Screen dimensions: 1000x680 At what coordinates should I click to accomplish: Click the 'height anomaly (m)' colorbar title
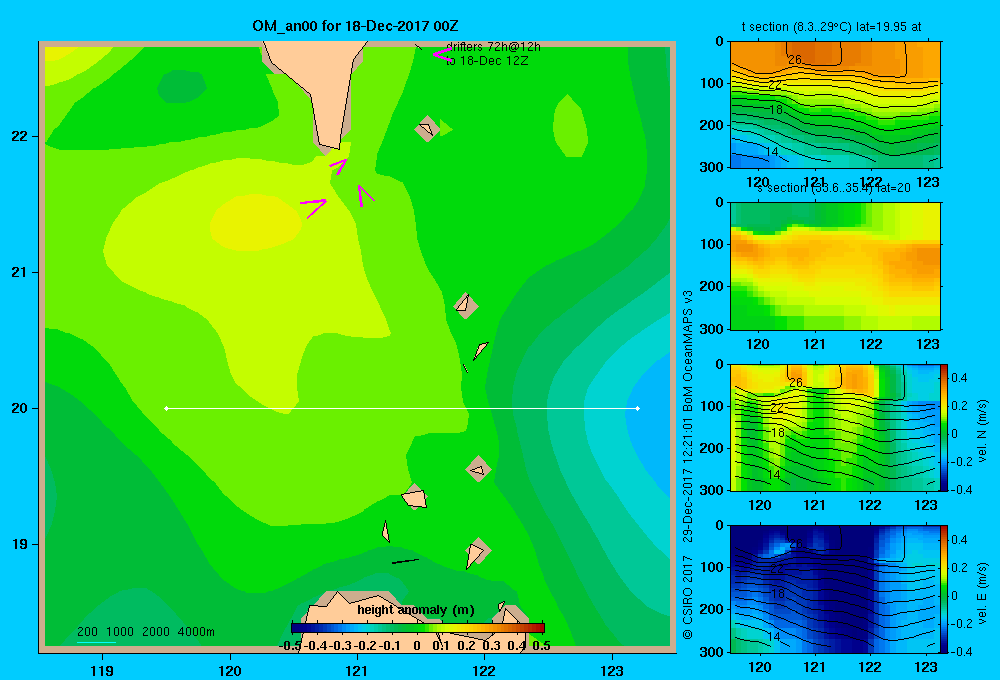416,610
